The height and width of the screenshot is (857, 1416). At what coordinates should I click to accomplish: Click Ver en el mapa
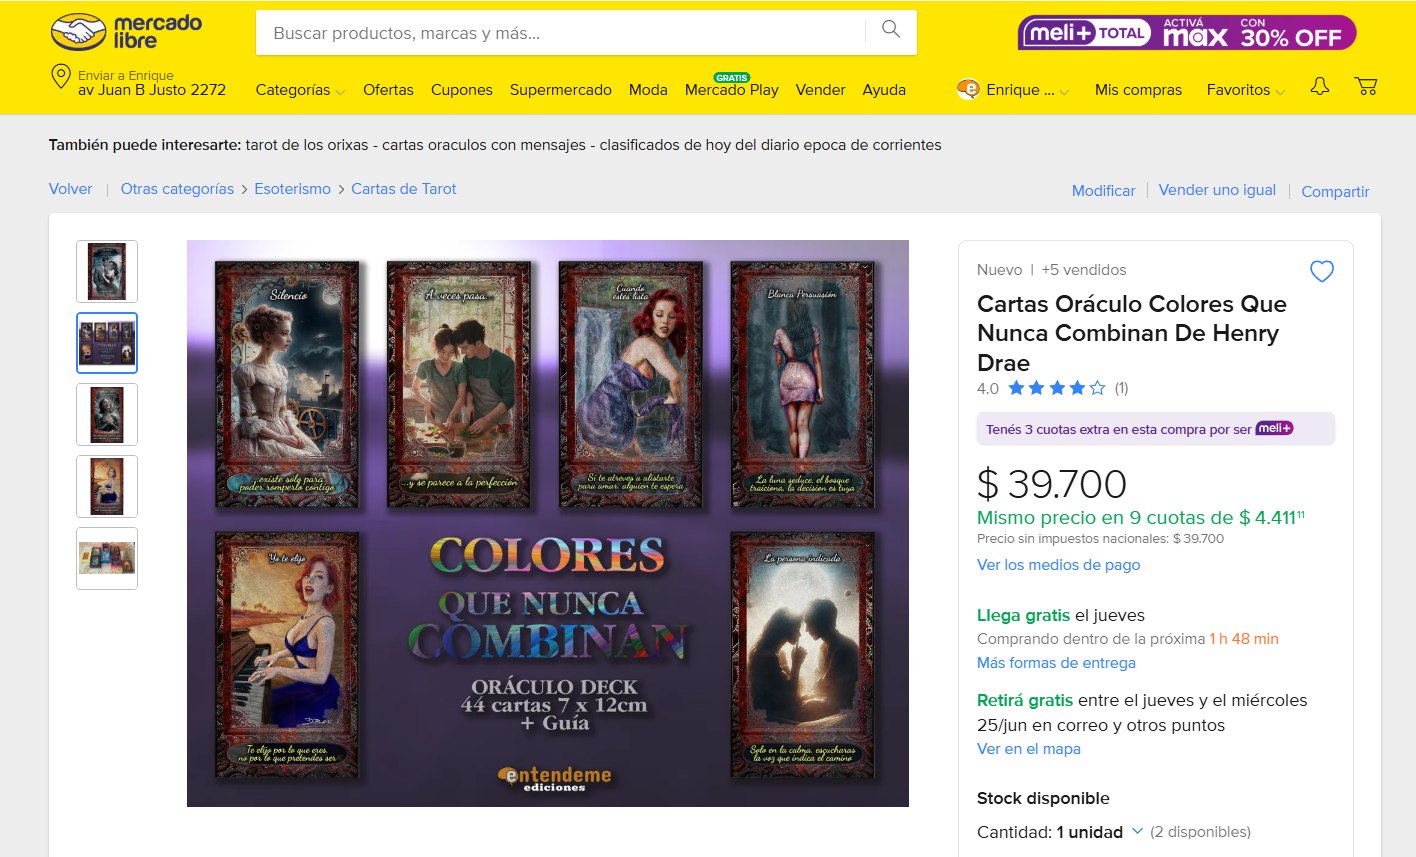click(x=1028, y=749)
